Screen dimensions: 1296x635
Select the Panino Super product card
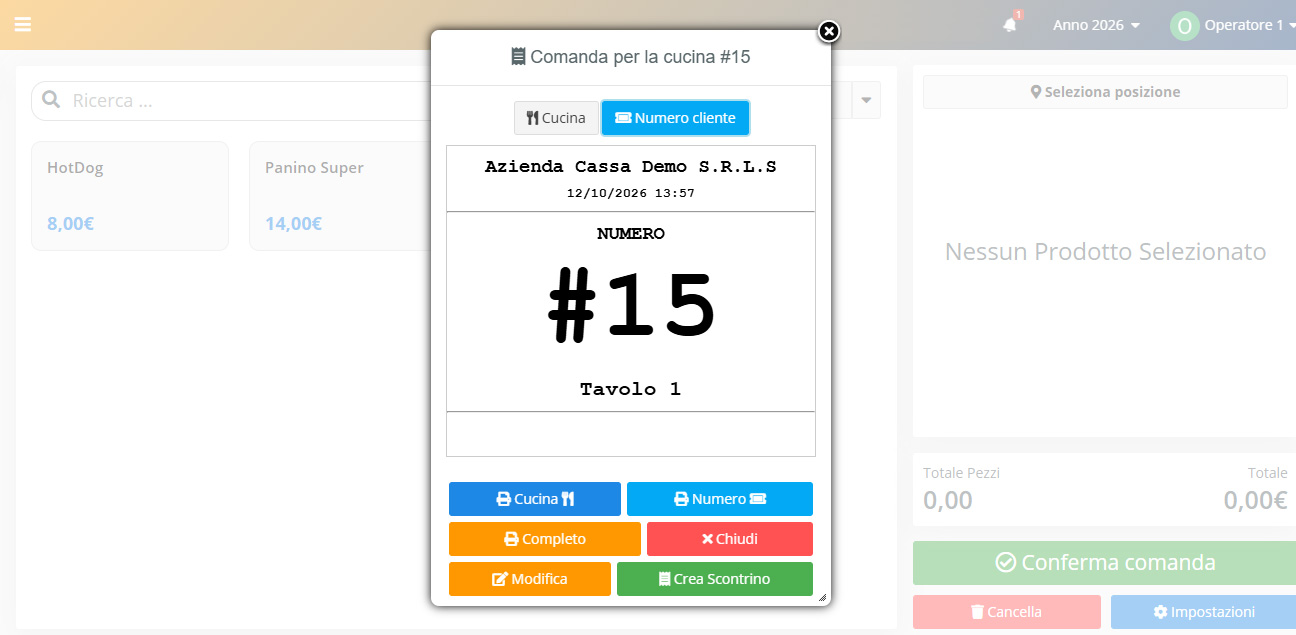(x=340, y=196)
